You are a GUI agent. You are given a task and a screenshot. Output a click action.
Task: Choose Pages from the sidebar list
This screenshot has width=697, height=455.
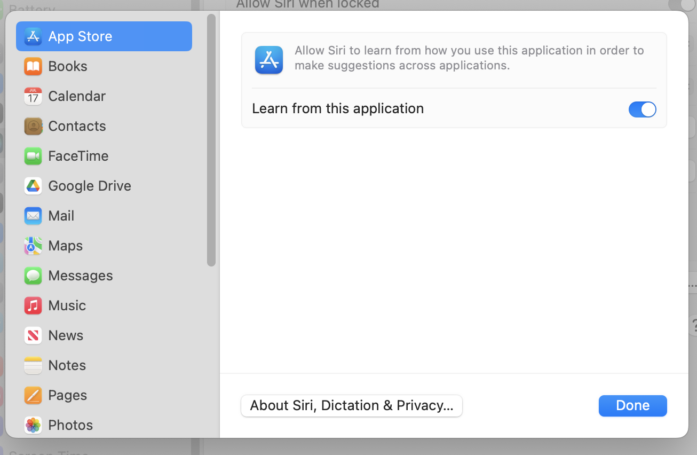pyautogui.click(x=67, y=396)
